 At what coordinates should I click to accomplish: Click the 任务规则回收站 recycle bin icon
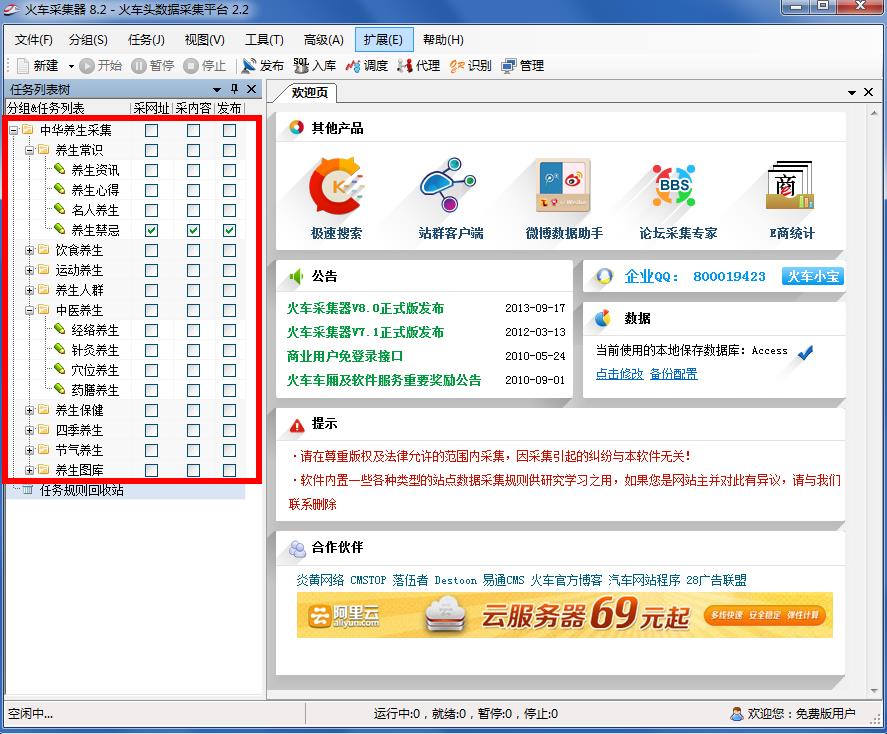coord(27,490)
